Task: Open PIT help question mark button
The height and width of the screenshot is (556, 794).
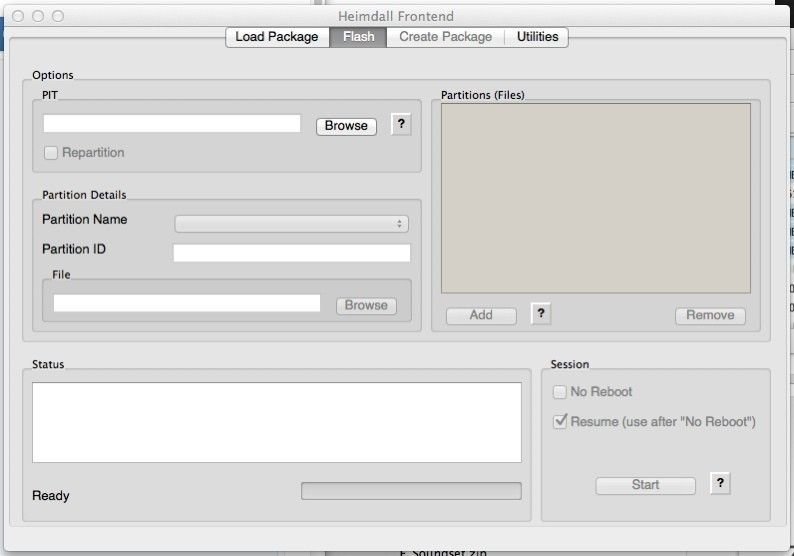Action: click(x=401, y=124)
